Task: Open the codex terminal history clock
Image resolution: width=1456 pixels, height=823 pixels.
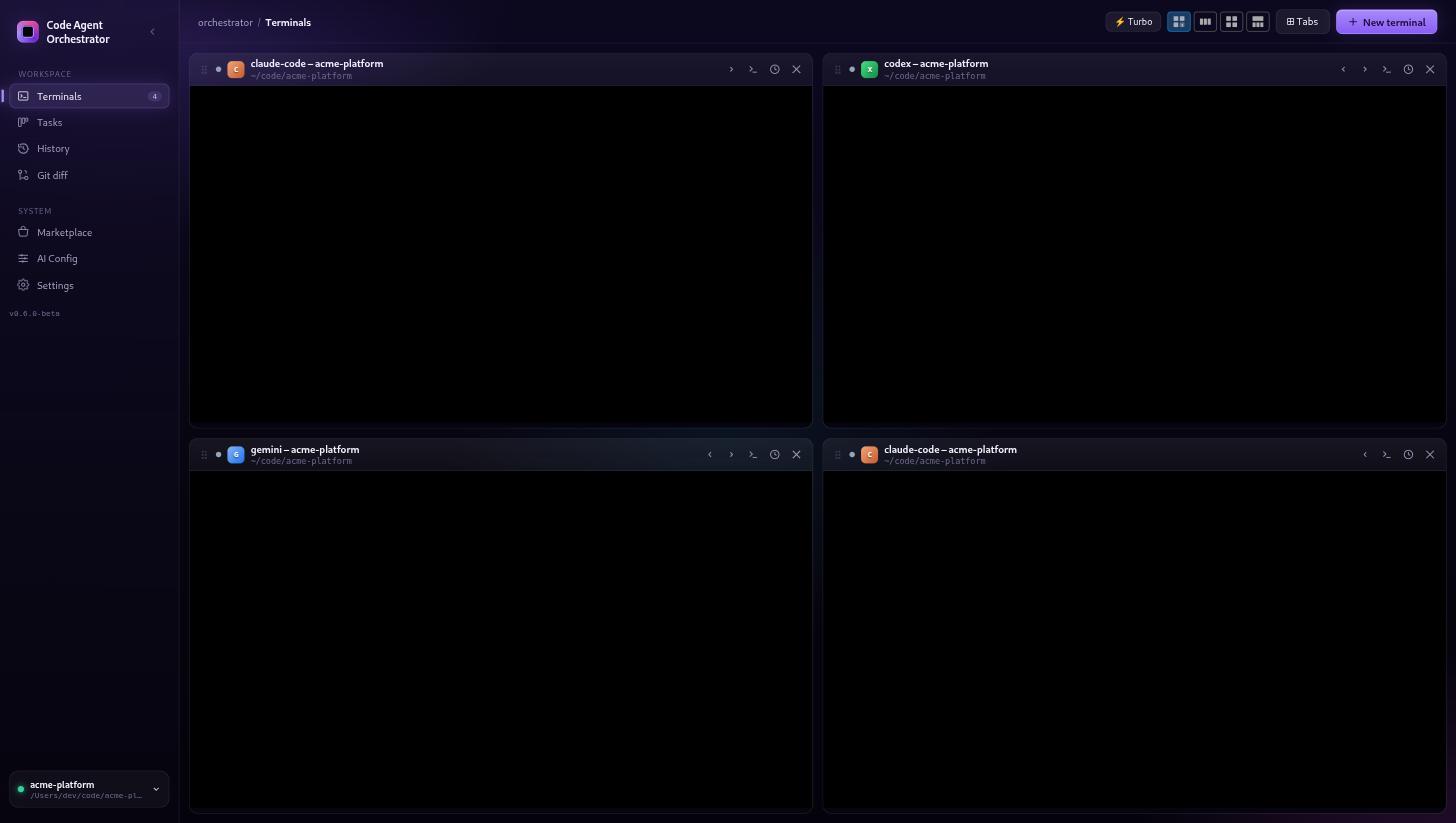Action: (1408, 69)
